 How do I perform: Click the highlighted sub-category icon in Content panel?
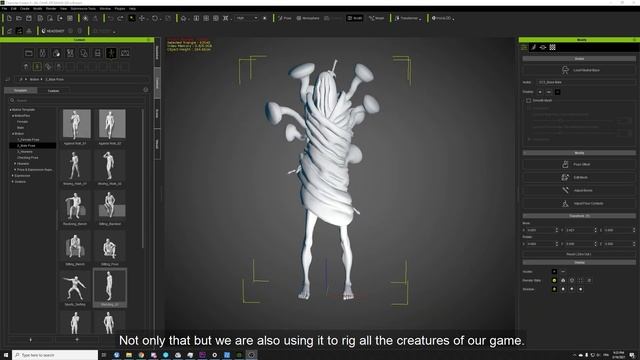click(x=37, y=67)
